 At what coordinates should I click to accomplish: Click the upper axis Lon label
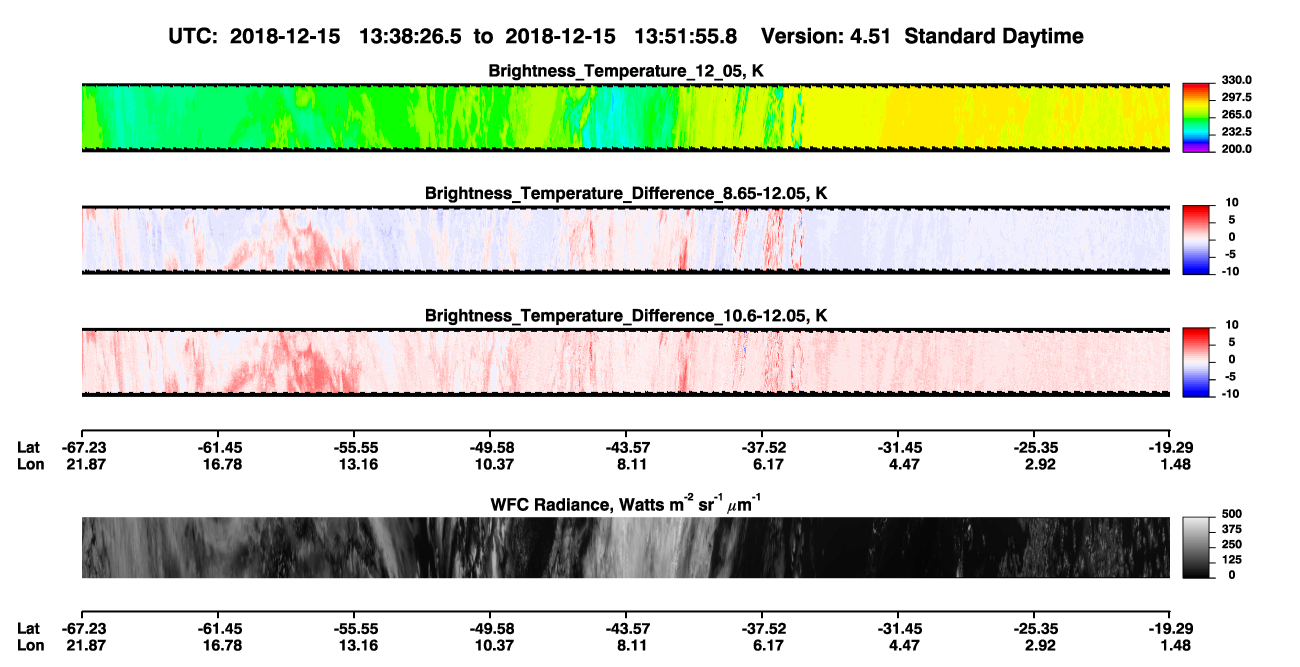click(30, 464)
